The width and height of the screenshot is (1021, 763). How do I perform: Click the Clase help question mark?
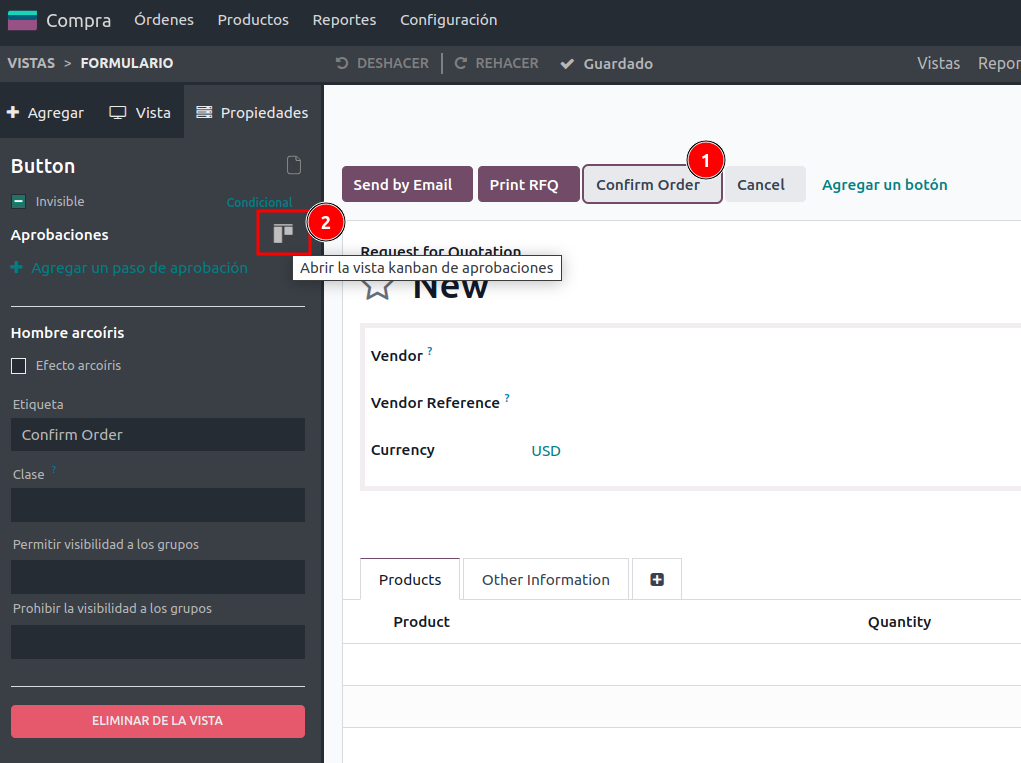click(x=54, y=469)
